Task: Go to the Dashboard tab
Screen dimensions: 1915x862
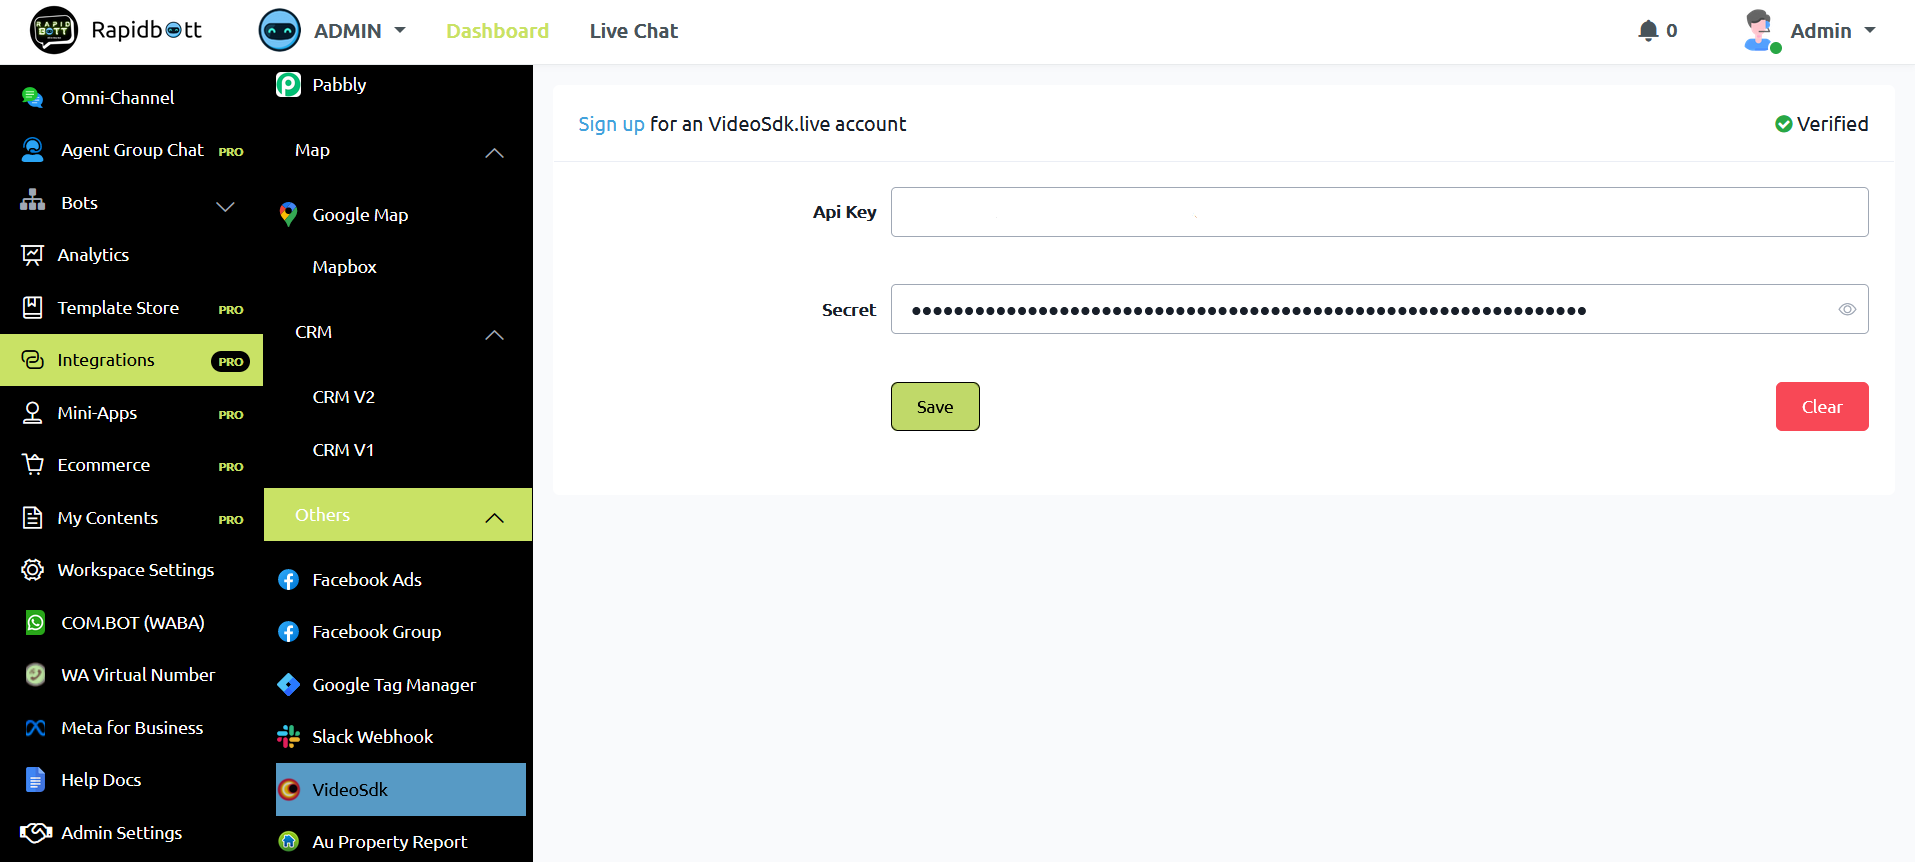Action: (497, 31)
